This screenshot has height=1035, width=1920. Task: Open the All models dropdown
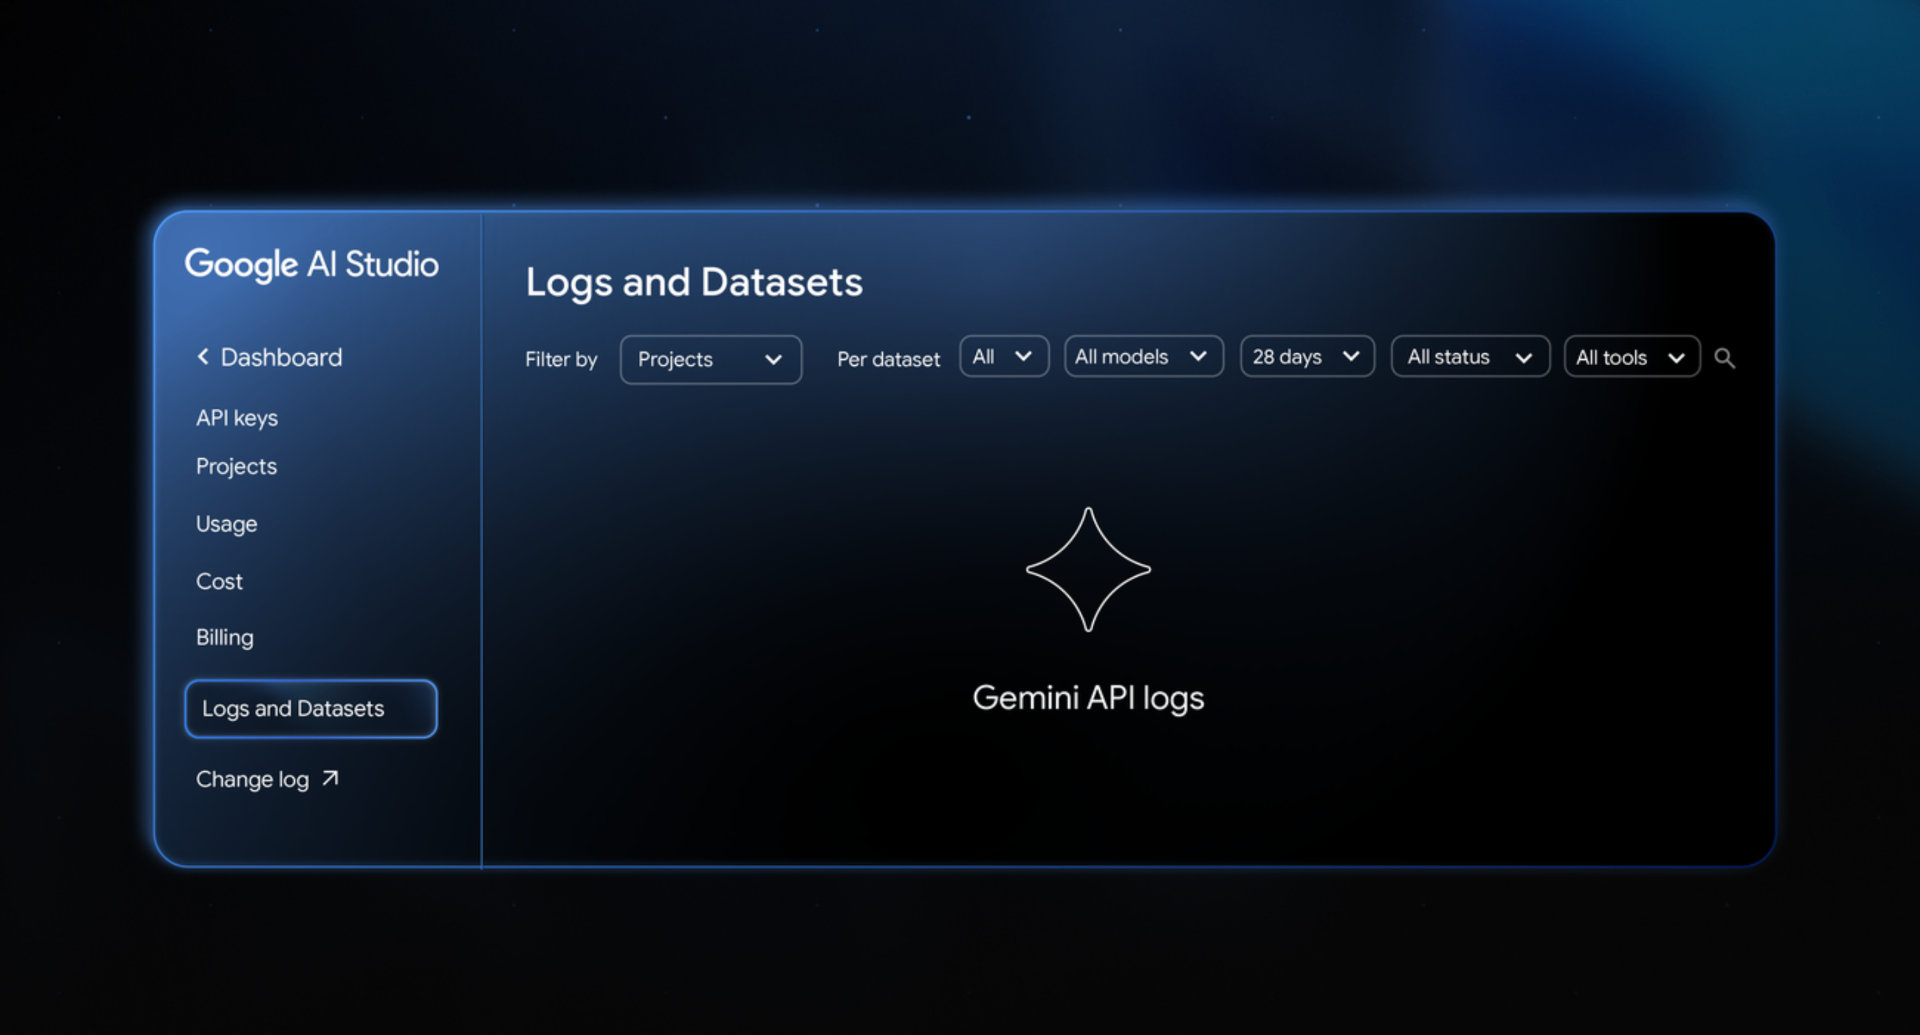pos(1143,357)
